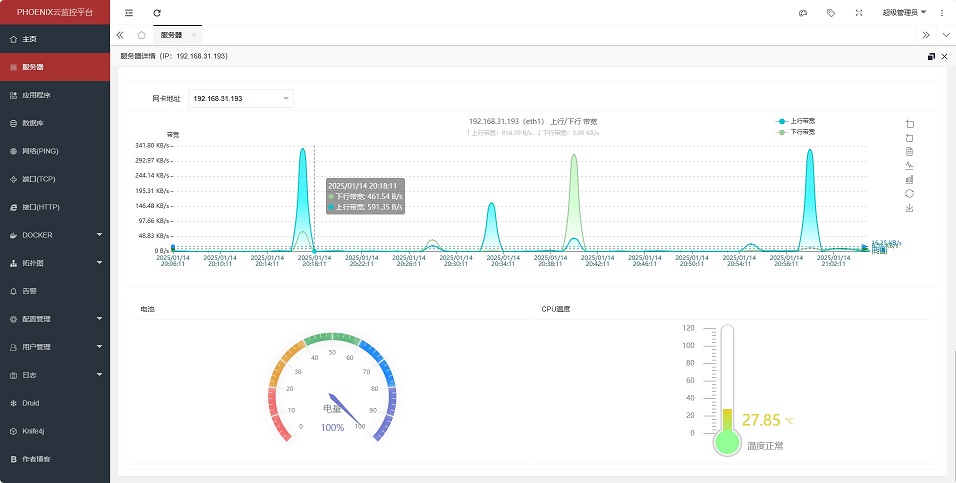Screen dimensions: 956x483
Task: Toggle 下行带宽 series in chart legend
Action: 796,132
